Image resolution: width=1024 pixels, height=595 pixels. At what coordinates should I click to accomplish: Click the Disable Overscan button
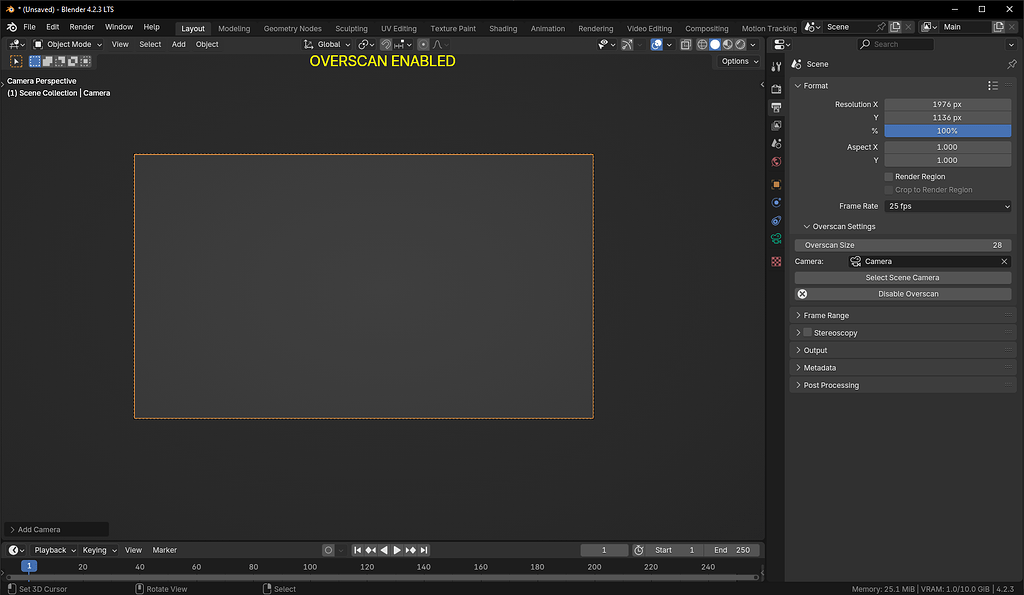click(903, 294)
